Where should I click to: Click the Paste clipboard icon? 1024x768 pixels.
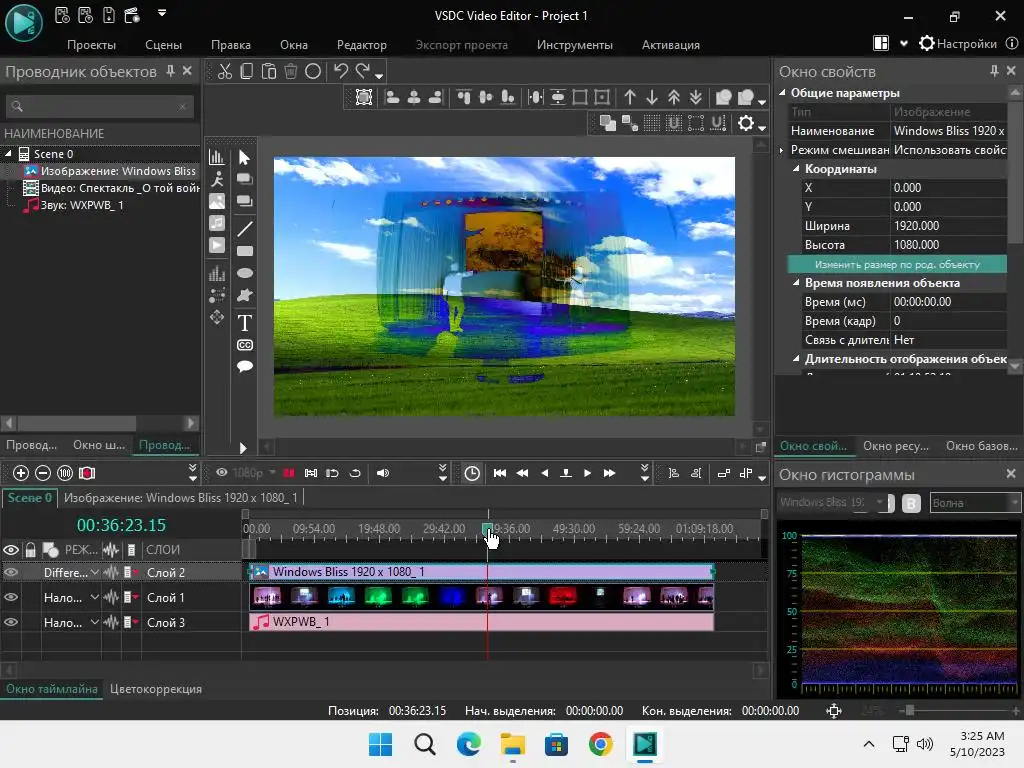pyautogui.click(x=268, y=71)
